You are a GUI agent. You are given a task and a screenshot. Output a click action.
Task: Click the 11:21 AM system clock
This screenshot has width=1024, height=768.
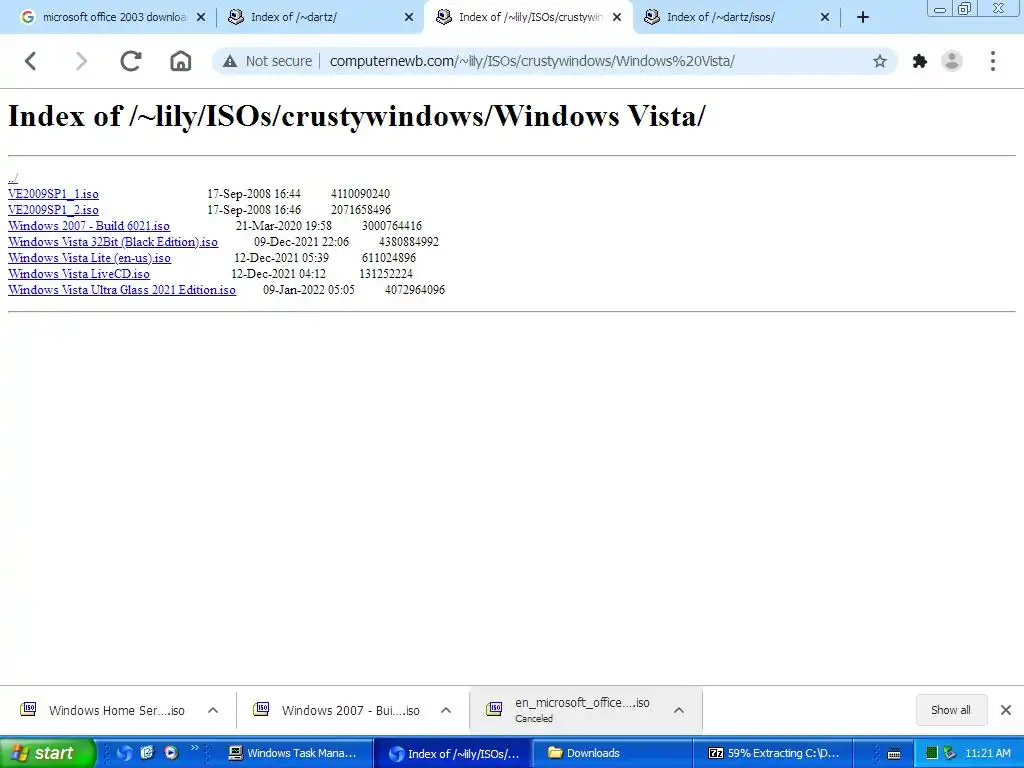tap(987, 754)
